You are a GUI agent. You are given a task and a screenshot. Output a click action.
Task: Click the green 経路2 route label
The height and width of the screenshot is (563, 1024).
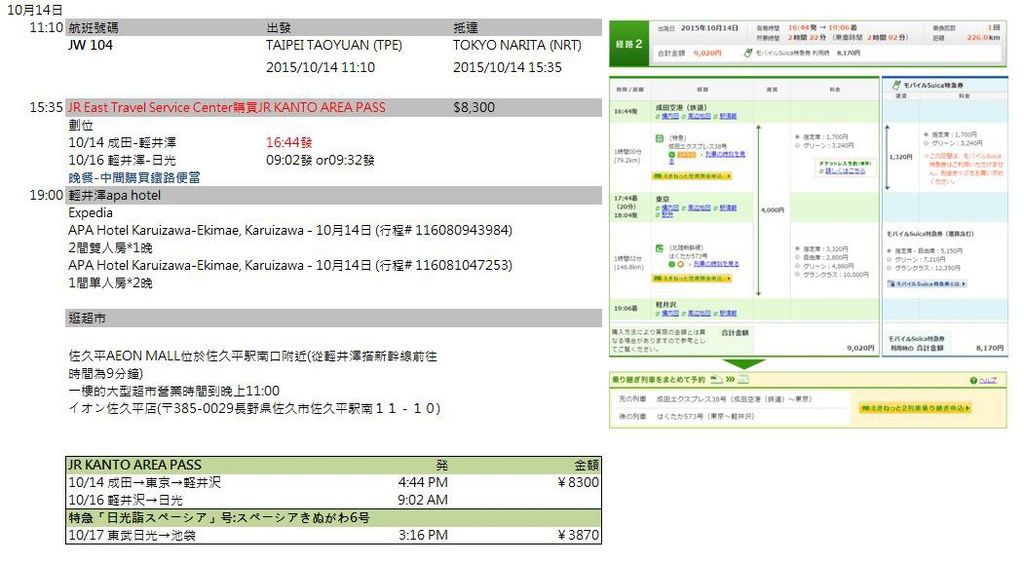click(x=629, y=44)
